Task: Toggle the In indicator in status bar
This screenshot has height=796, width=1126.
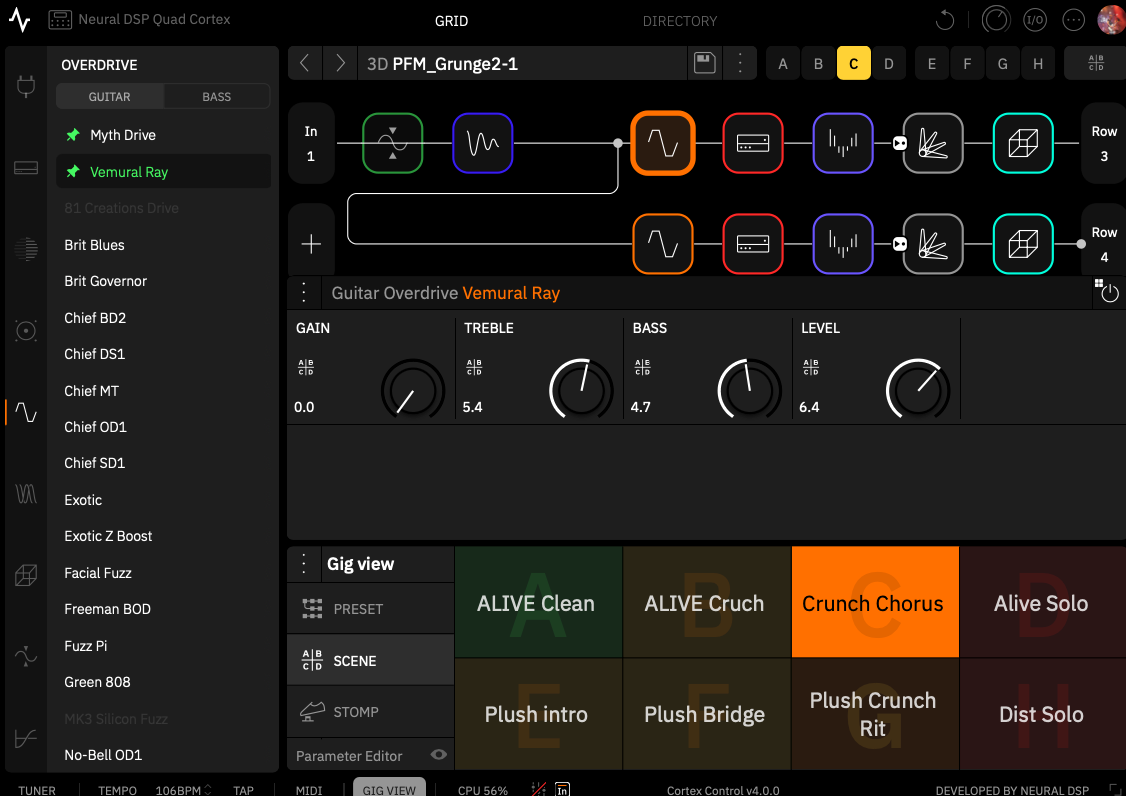Action: coord(562,790)
